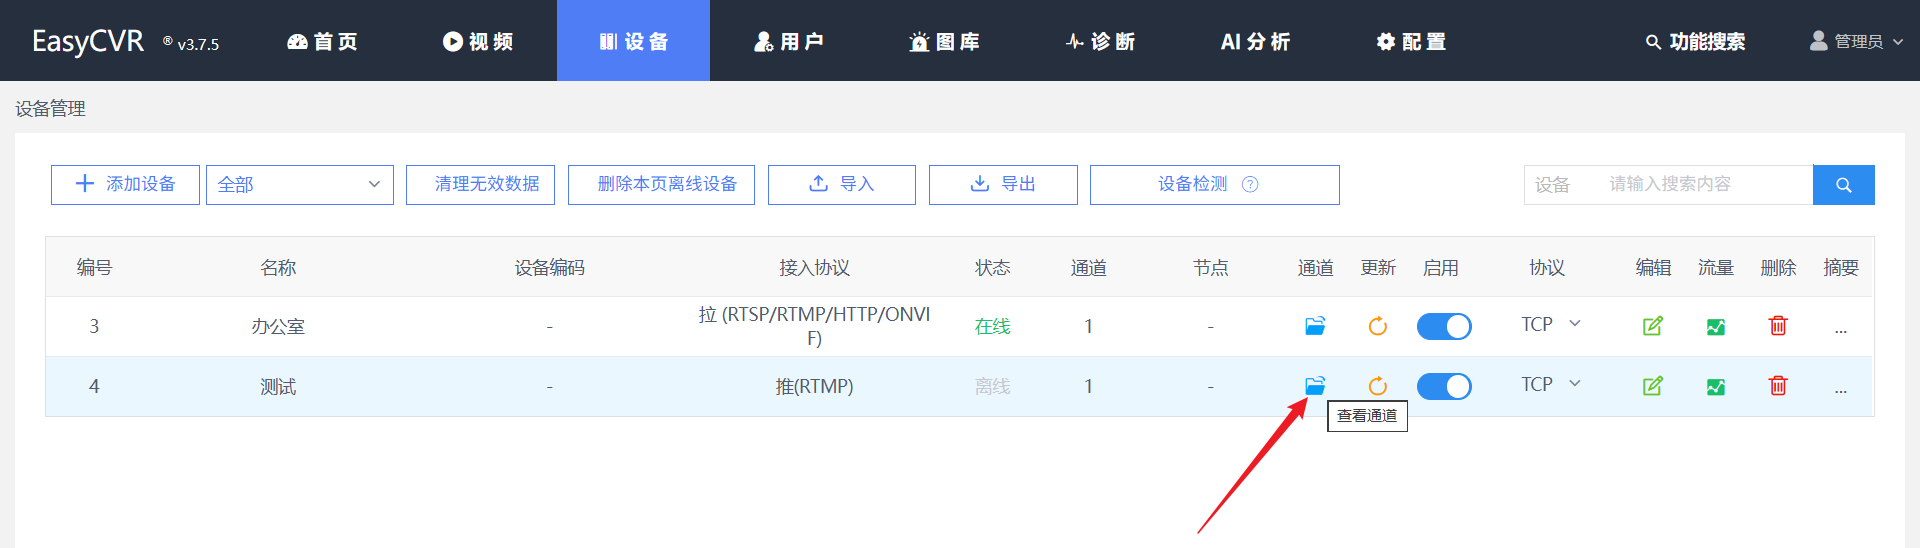This screenshot has height=548, width=1920.
Task: Click the 状态 column header
Action: click(x=993, y=267)
